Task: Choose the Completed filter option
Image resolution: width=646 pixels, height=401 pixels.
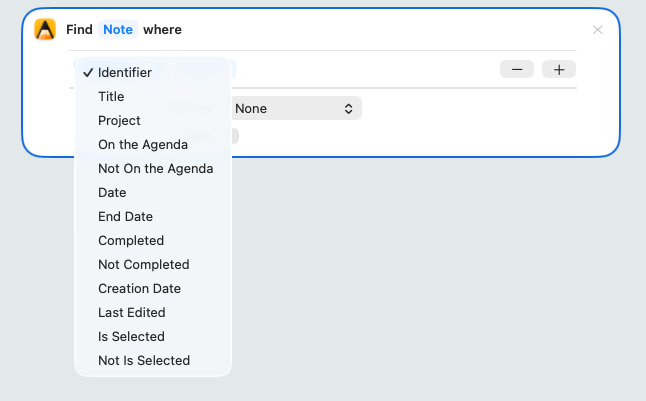Action: click(x=131, y=240)
